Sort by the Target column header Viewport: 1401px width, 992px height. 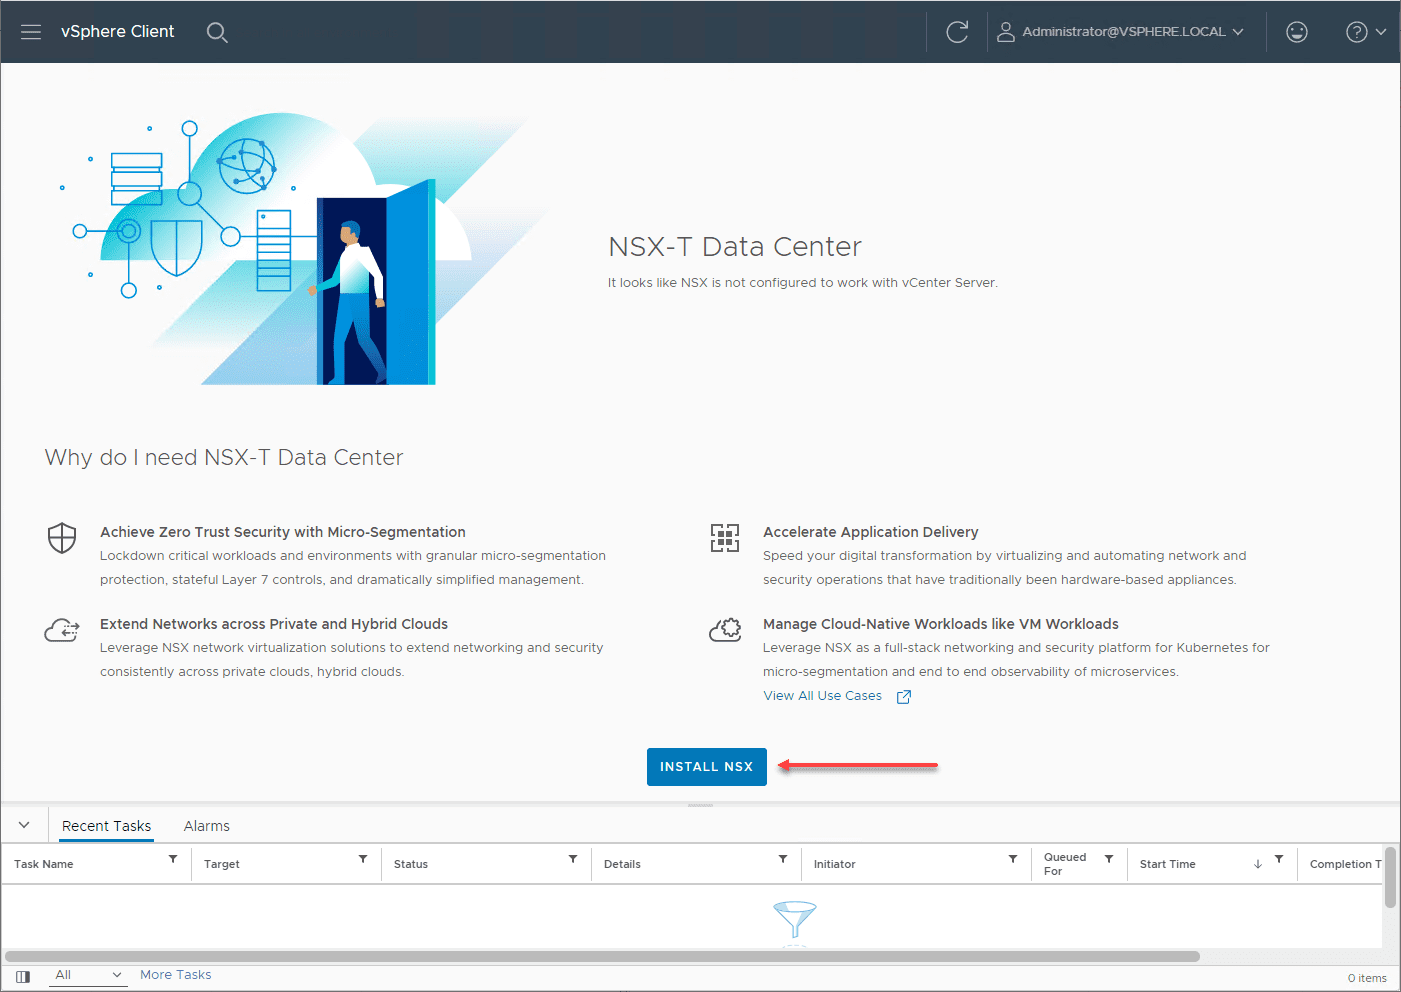[x=222, y=864]
